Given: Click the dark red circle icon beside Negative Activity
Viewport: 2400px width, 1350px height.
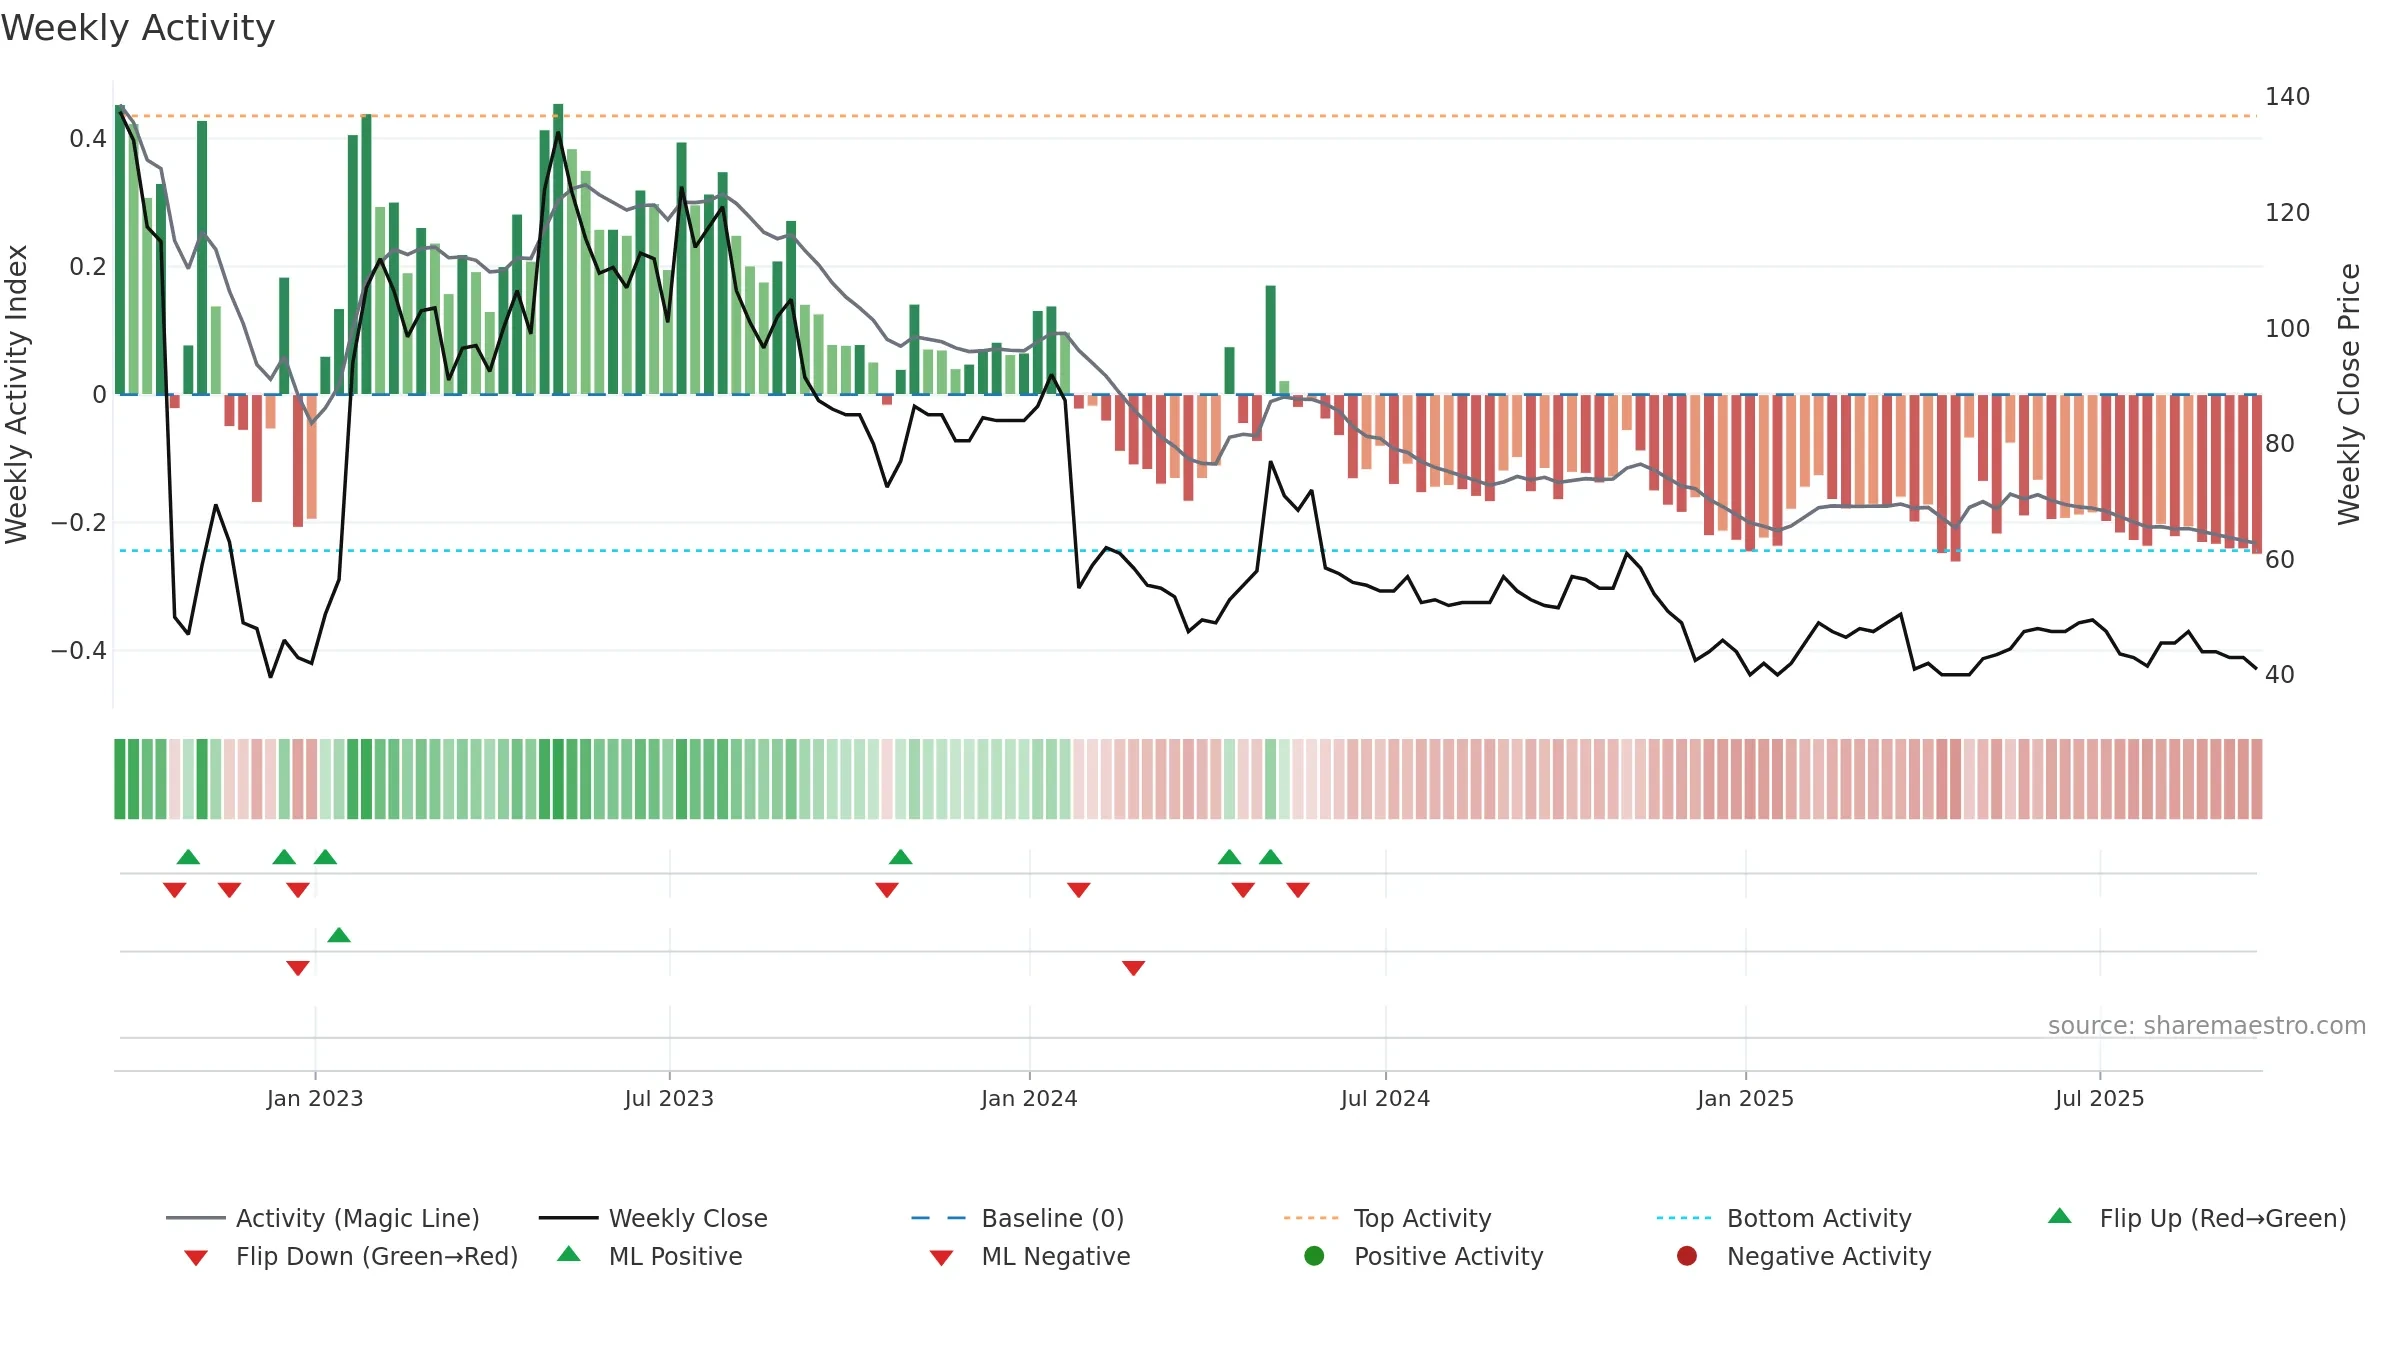Looking at the screenshot, I should (1687, 1256).
